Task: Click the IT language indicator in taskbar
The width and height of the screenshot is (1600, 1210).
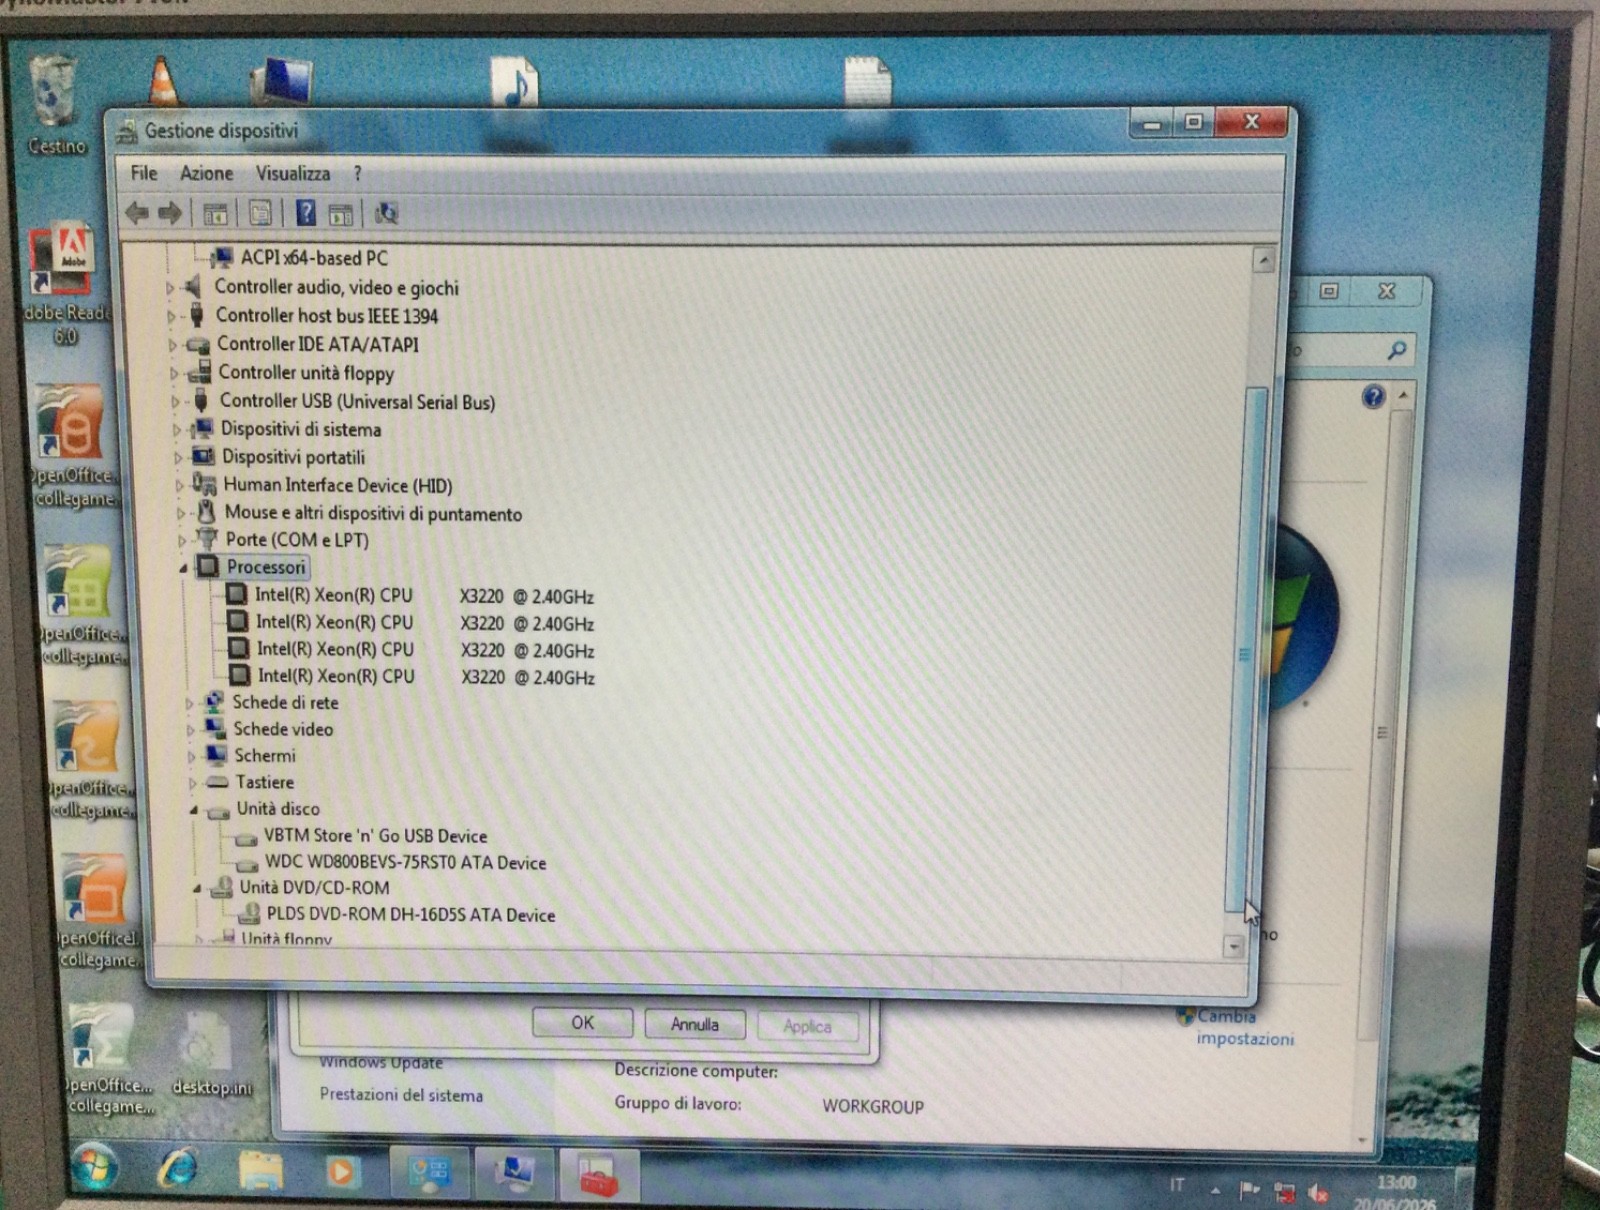Action: click(1177, 1186)
